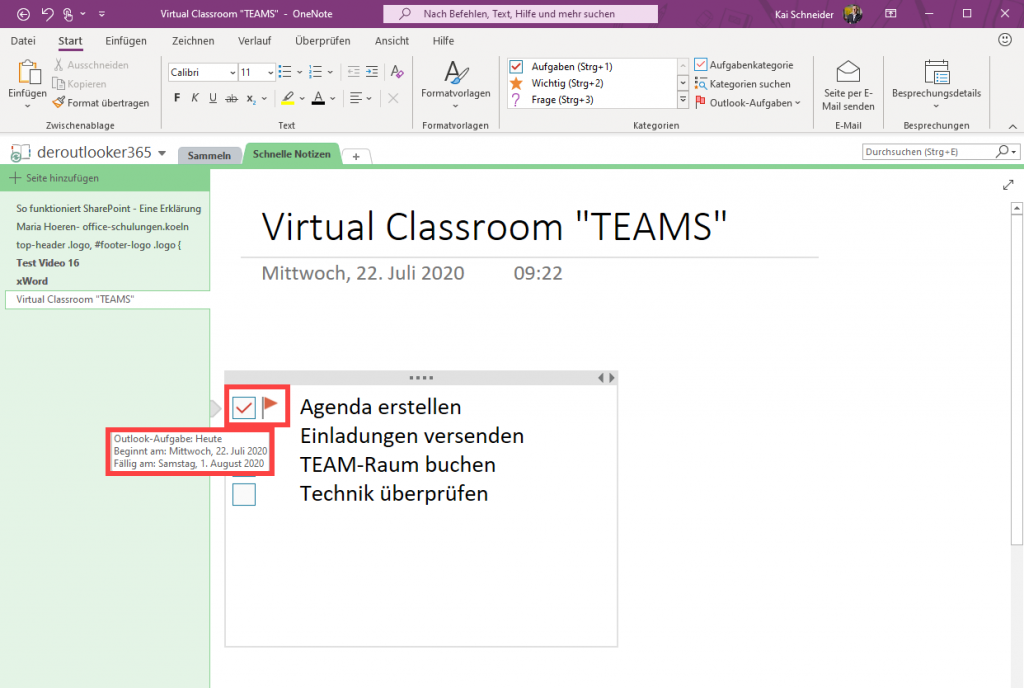Click the Outlook flag next to Agenda erstellen
This screenshot has height=688, width=1024.
tap(270, 406)
